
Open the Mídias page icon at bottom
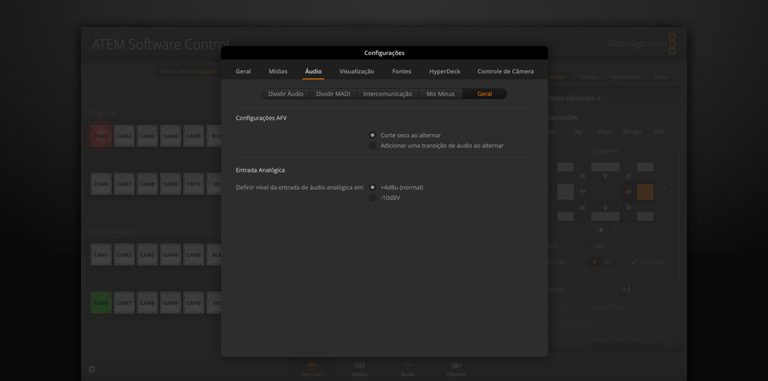360,369
